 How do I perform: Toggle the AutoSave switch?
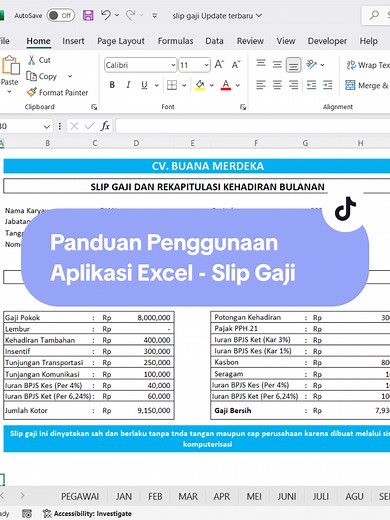60,15
